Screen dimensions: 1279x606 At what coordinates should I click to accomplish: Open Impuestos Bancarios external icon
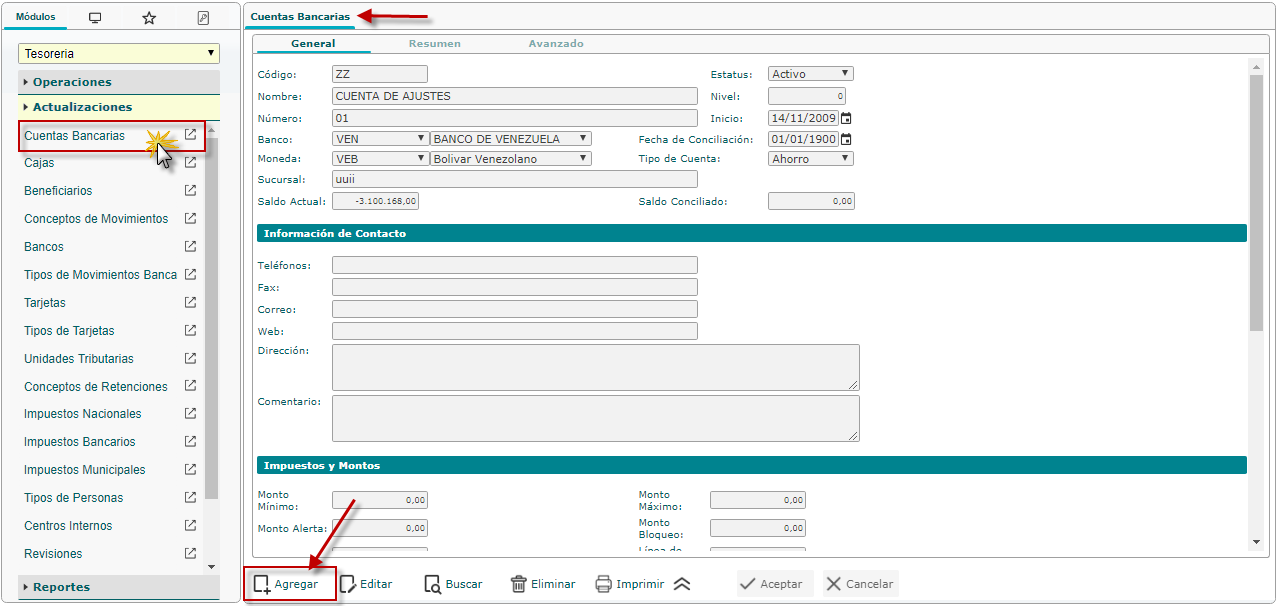point(190,442)
